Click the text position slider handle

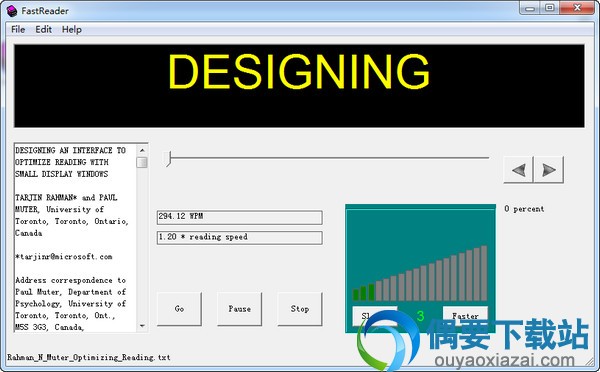tap(167, 158)
